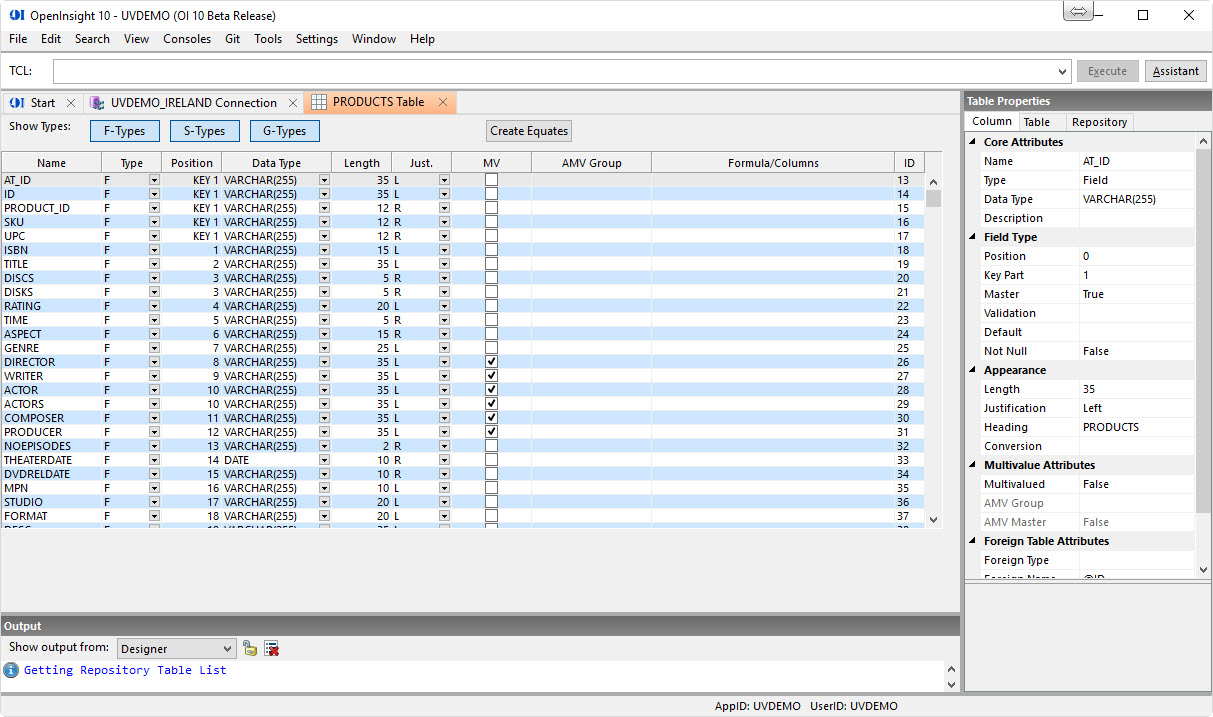This screenshot has height=717, width=1213.
Task: Switch to the UVDEMO_IRELAND Connection tab
Action: [x=194, y=103]
